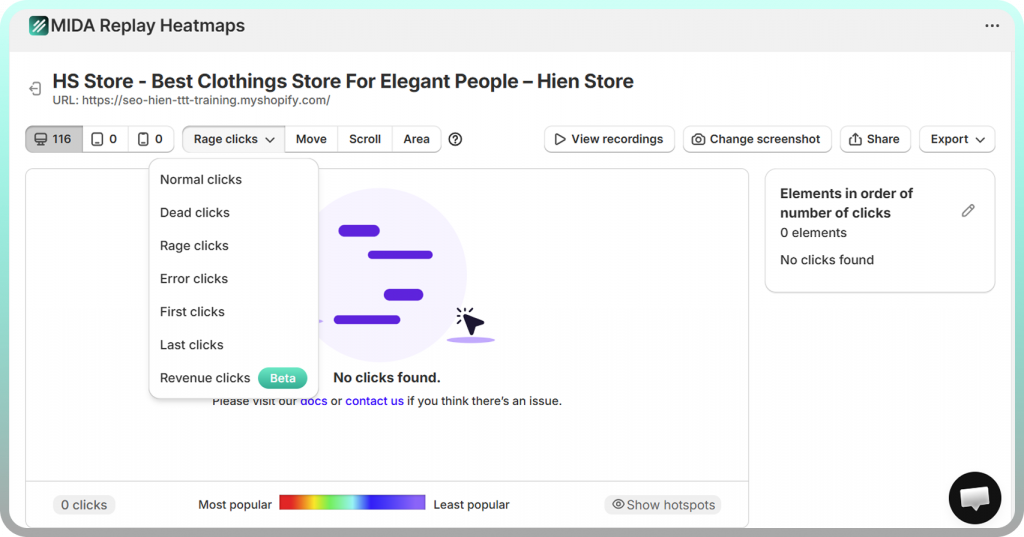This screenshot has width=1024, height=537.
Task: Select the tablet device filter icon
Action: tap(105, 139)
